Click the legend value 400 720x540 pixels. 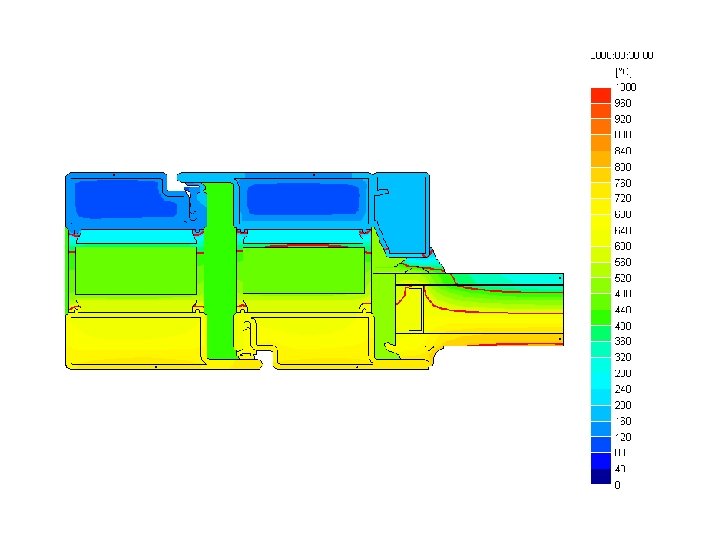click(x=623, y=326)
